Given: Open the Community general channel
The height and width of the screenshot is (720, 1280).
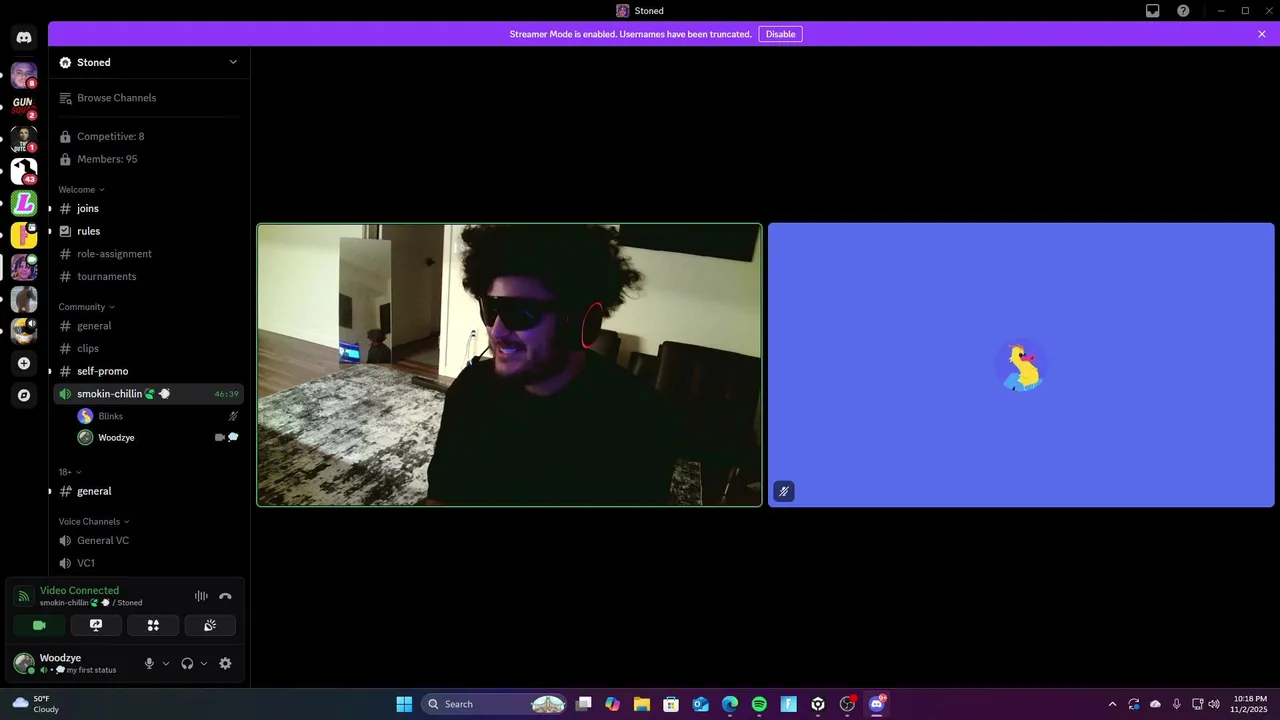Looking at the screenshot, I should point(148,326).
